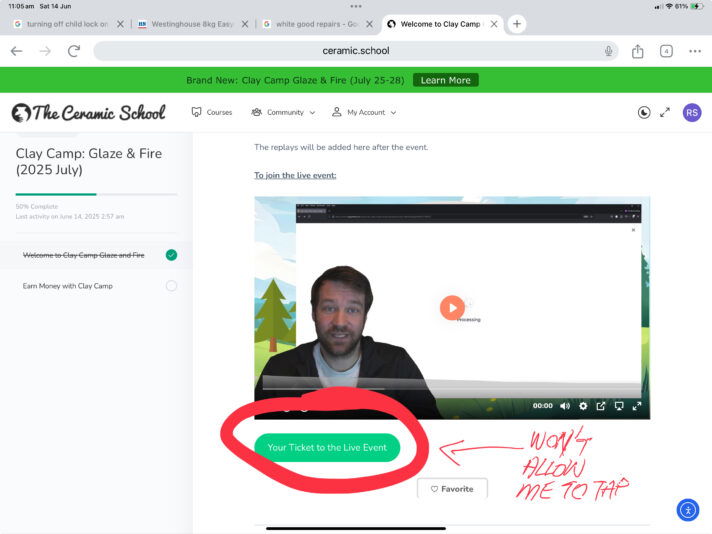Viewport: 712px width, 534px height.
Task: Tap the browser share icon
Action: [637, 51]
